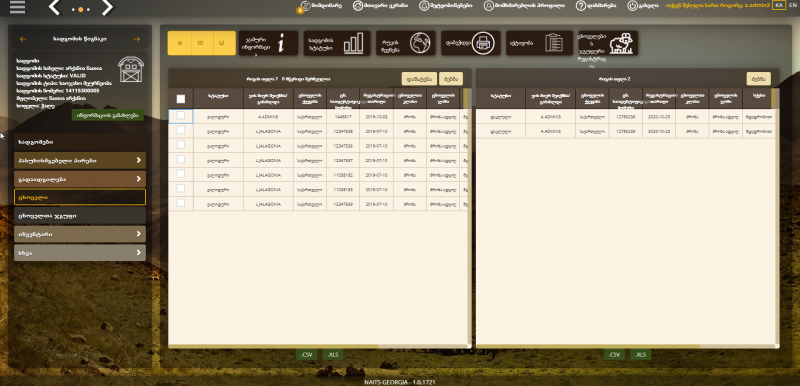The image size is (800, 386).
Task: Check the row with ID 11039183
Action: [181, 189]
